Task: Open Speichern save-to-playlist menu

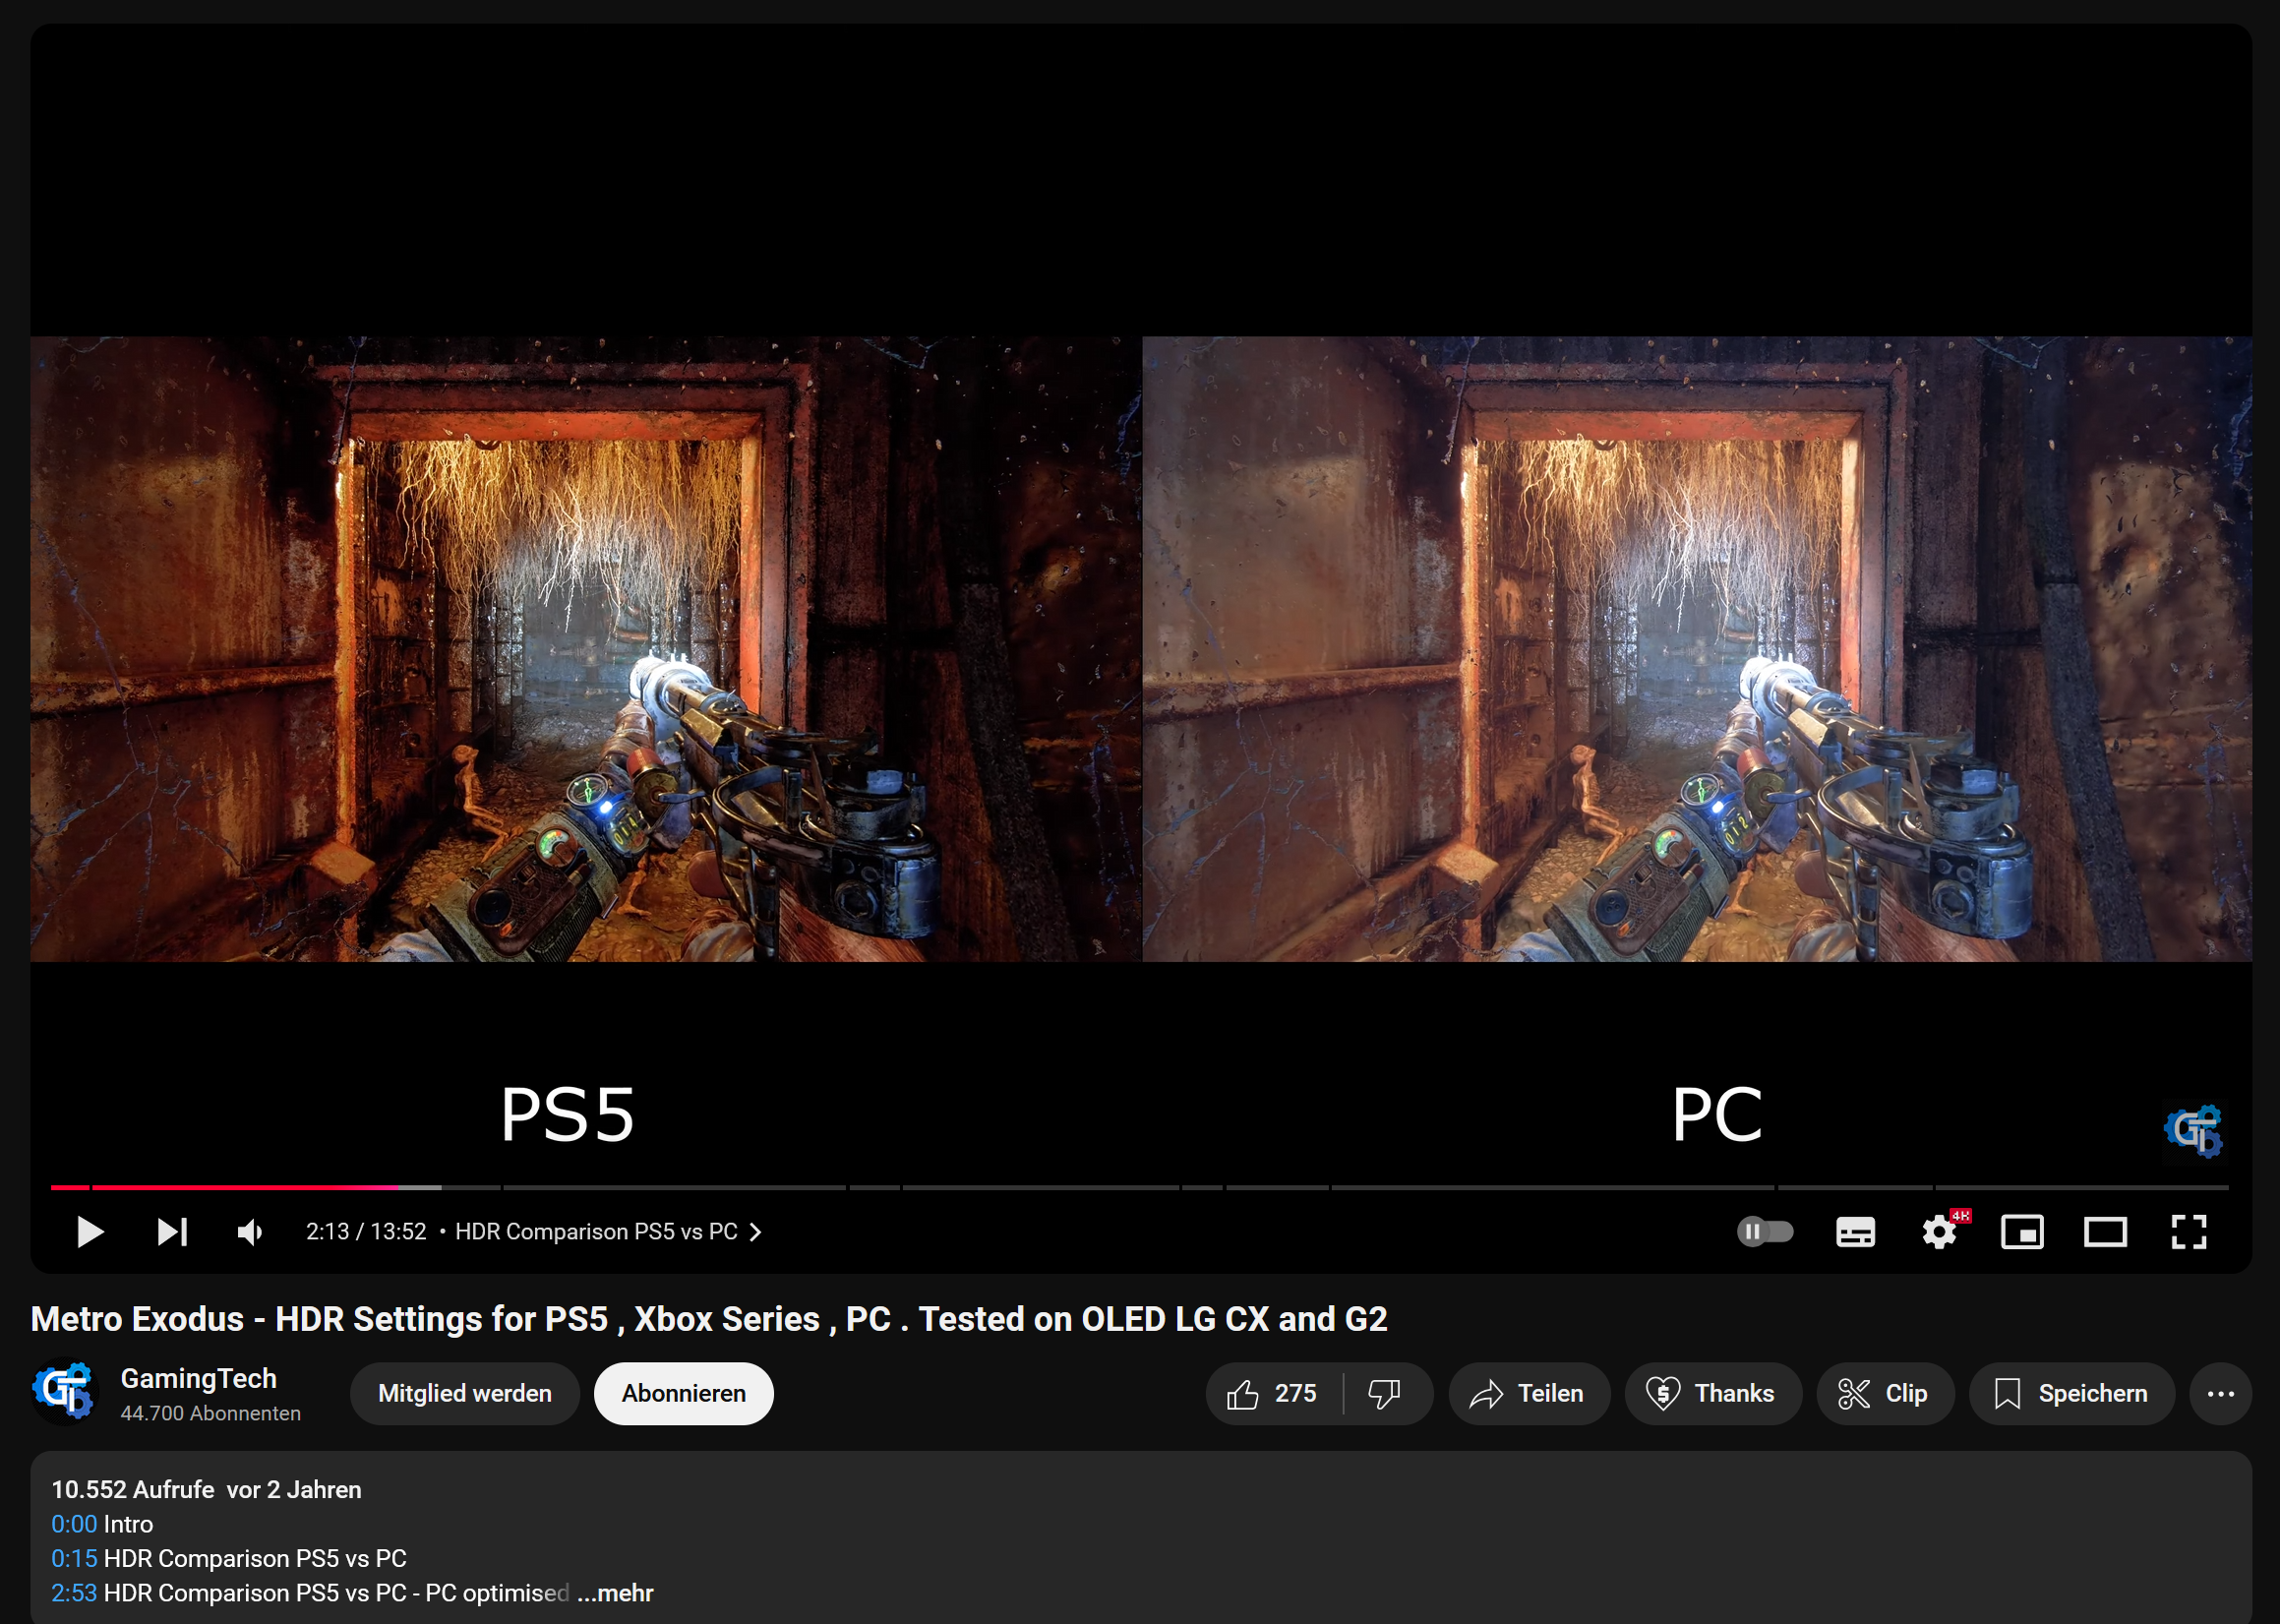Action: pyautogui.click(x=2071, y=1393)
